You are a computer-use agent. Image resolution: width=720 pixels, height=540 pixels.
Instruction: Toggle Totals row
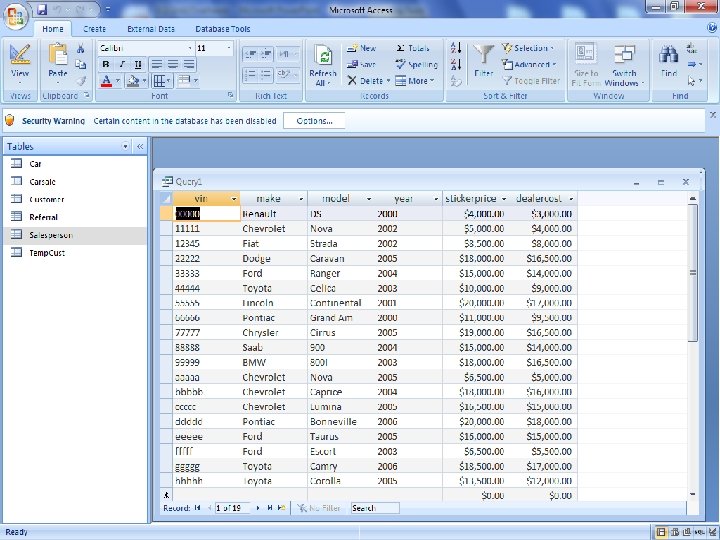[412, 48]
